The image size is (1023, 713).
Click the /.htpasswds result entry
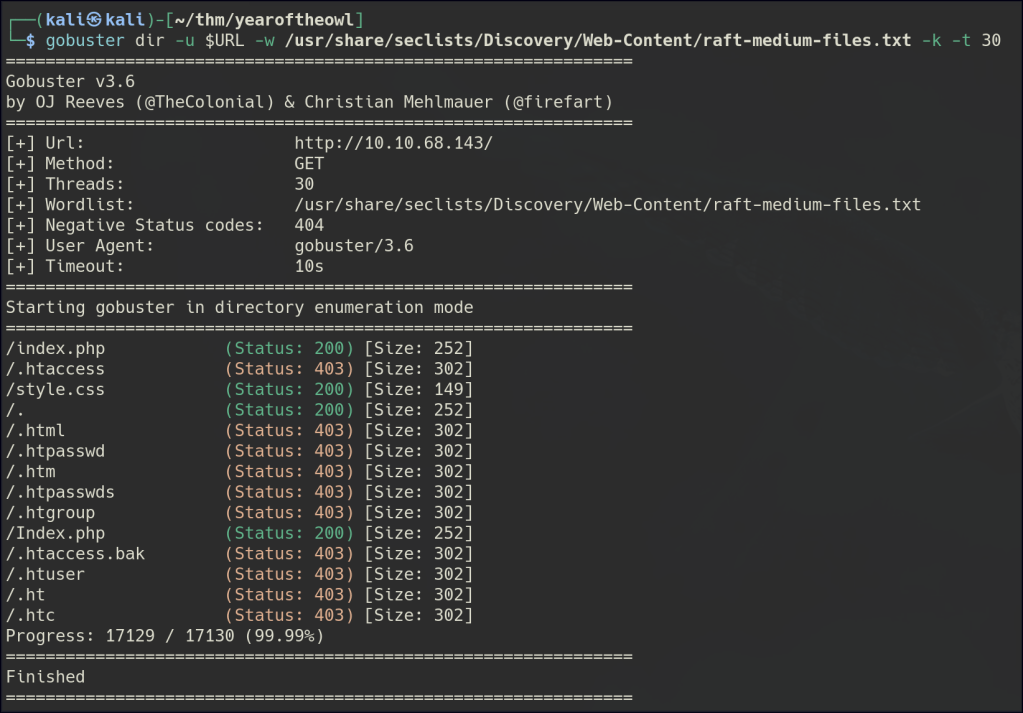tap(60, 492)
